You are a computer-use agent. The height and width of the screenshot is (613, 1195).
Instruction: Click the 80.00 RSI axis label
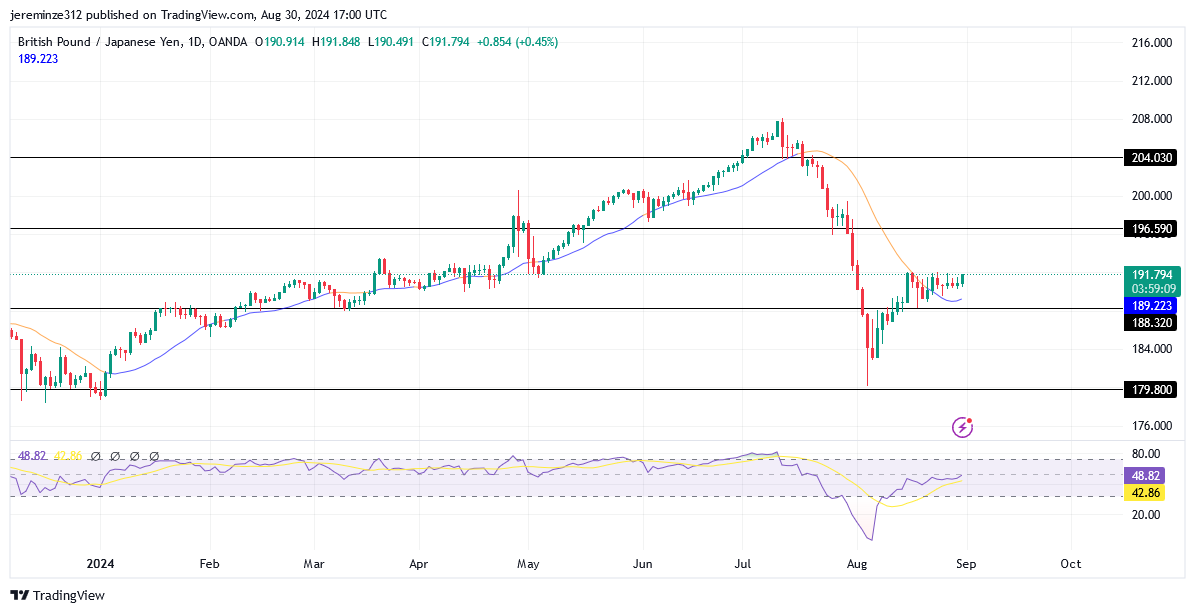click(x=1145, y=454)
